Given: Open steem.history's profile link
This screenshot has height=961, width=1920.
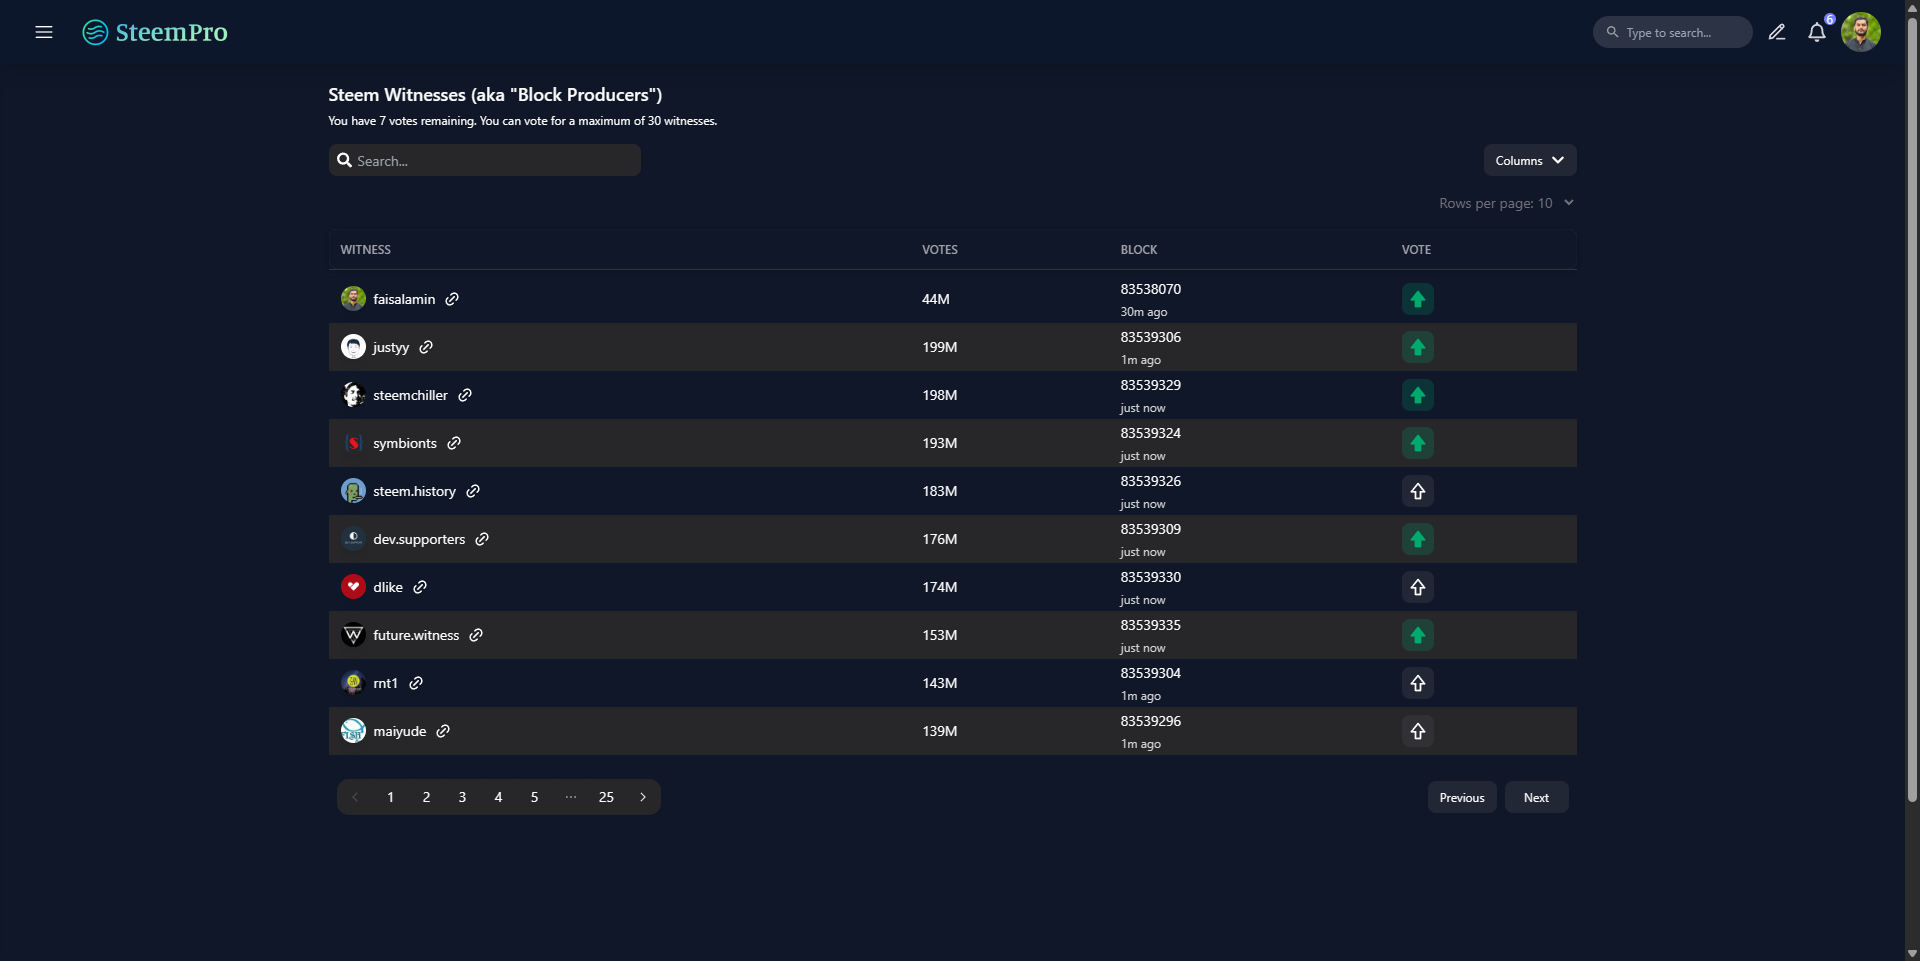Looking at the screenshot, I should pos(414,491).
